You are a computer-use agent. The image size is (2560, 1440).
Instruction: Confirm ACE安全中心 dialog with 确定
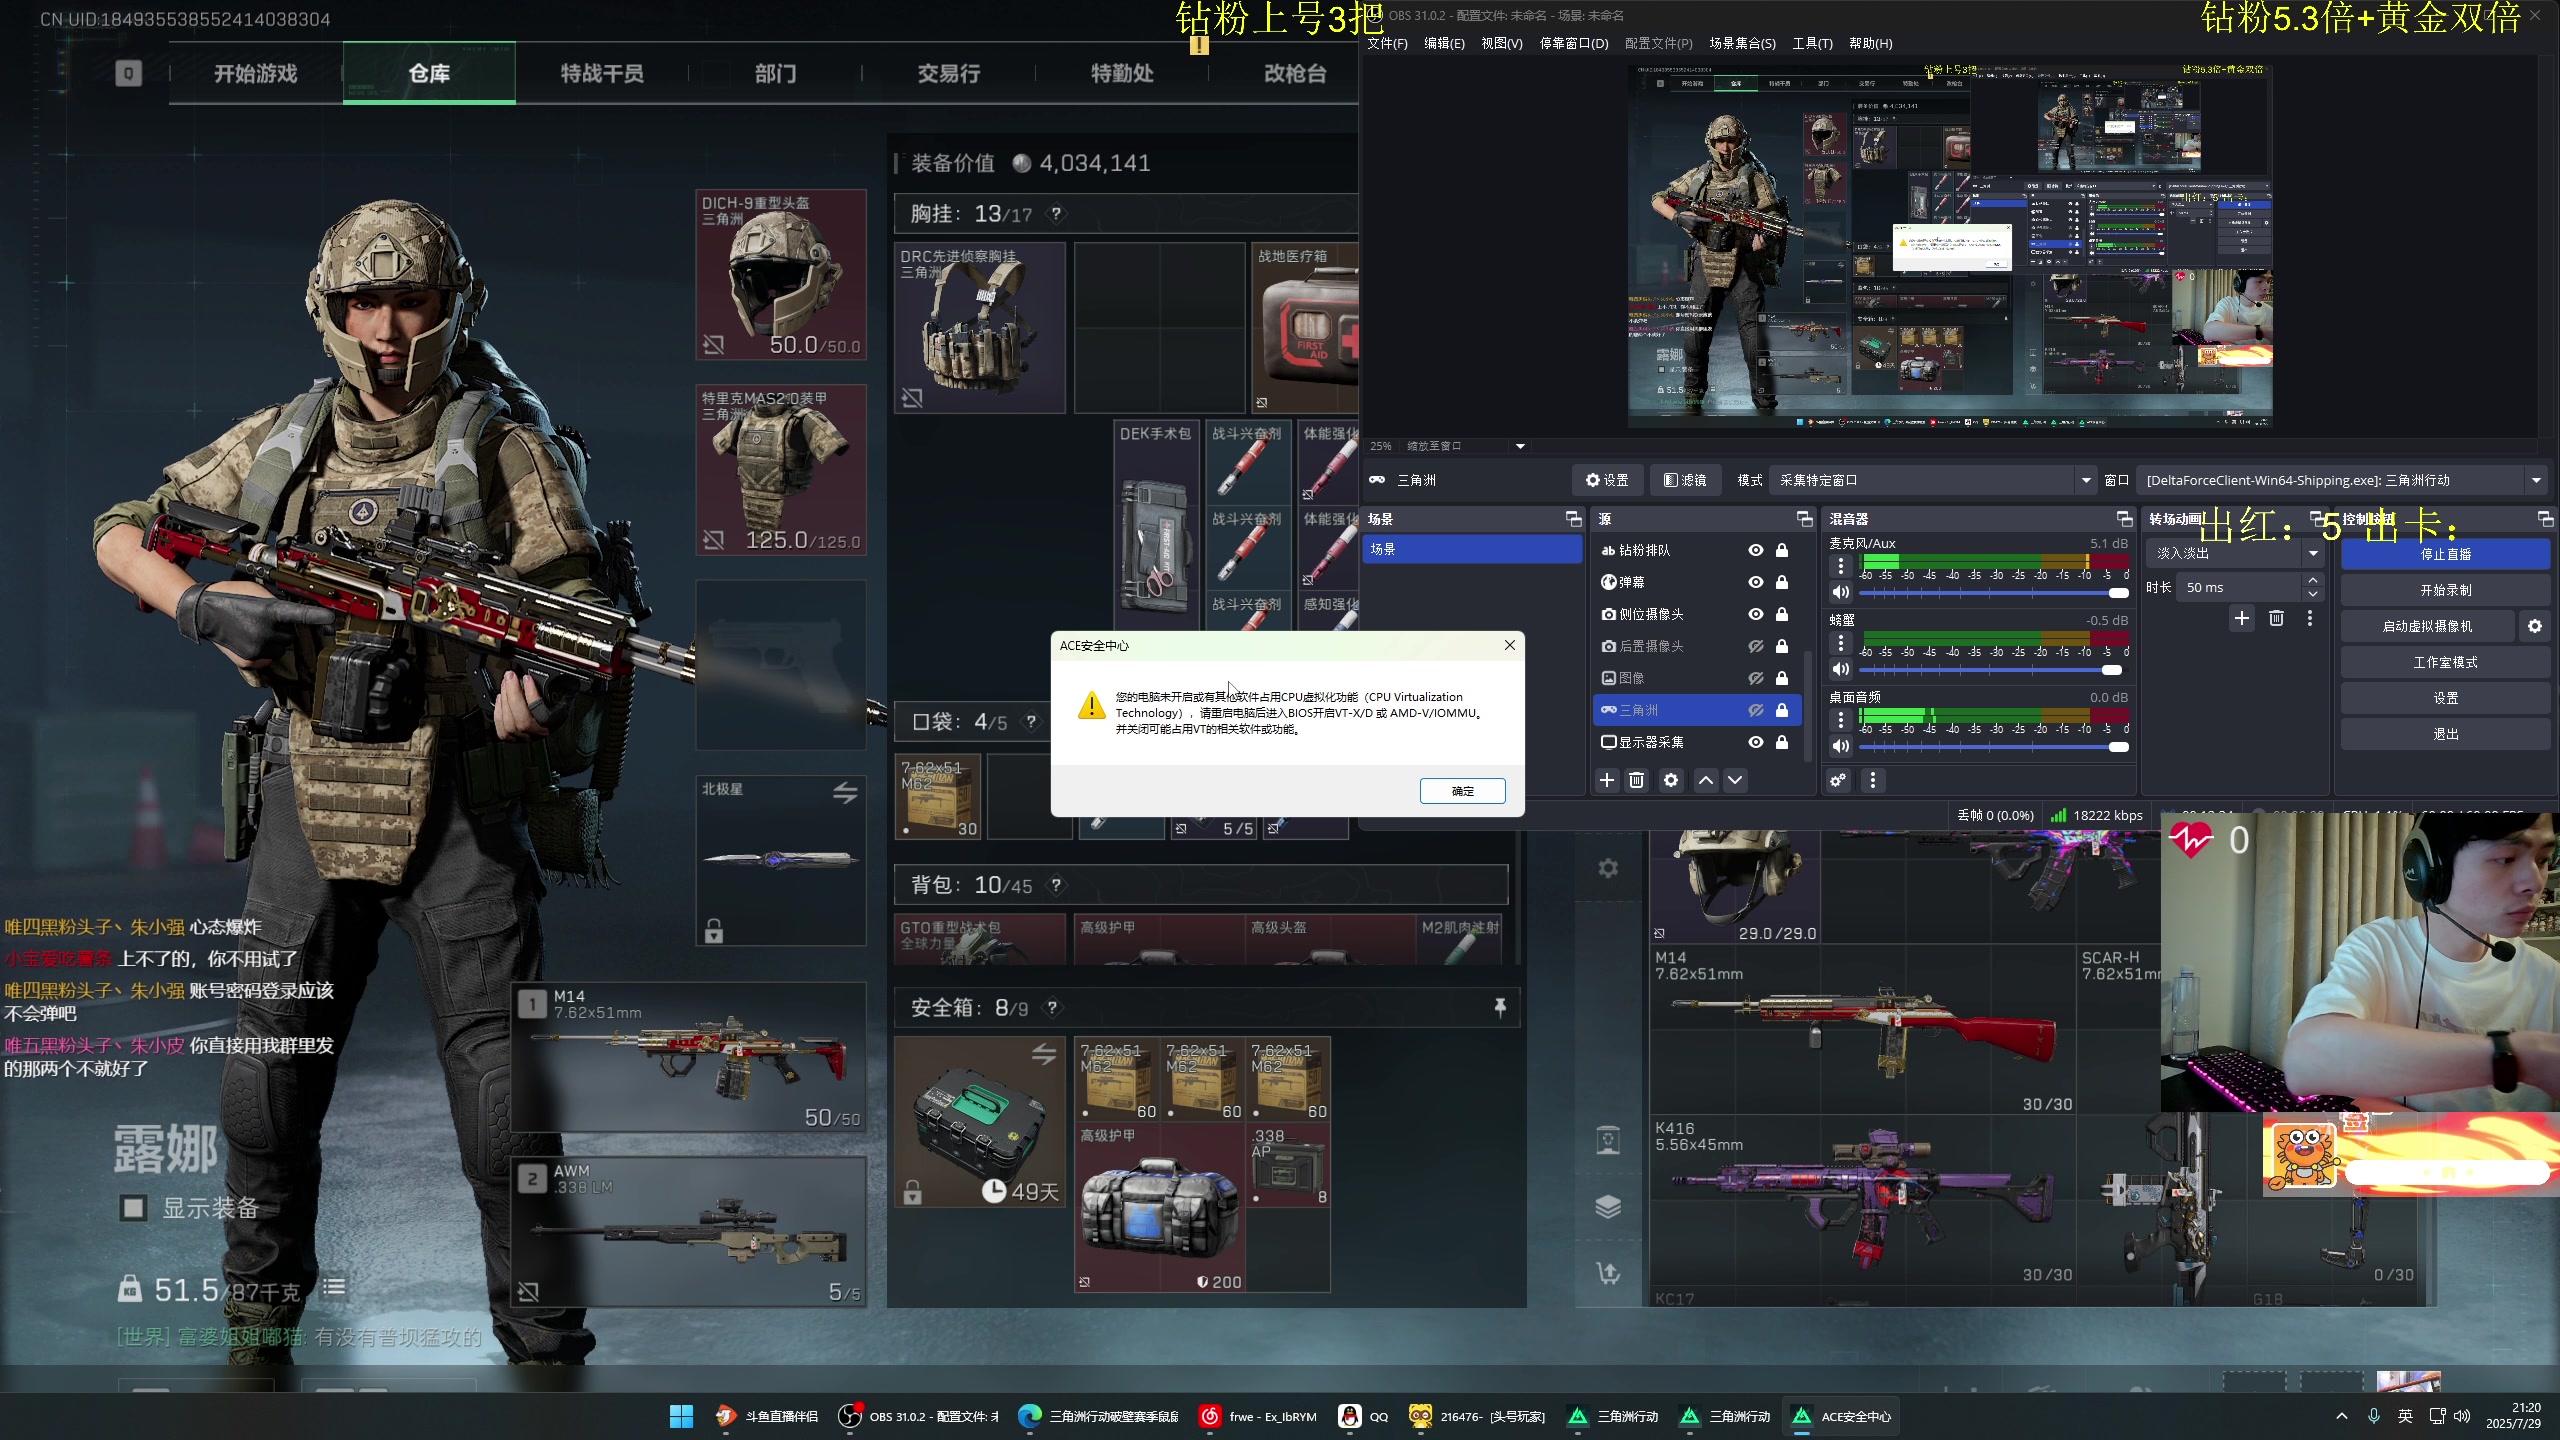click(1462, 791)
